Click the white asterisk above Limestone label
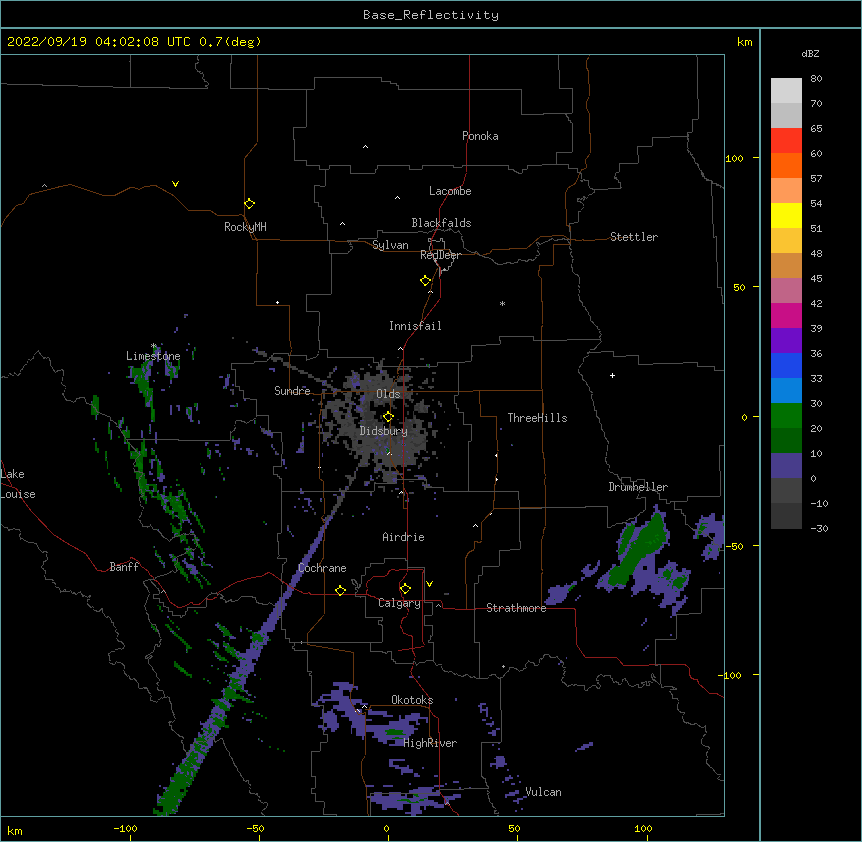Image resolution: width=862 pixels, height=842 pixels. (154, 346)
